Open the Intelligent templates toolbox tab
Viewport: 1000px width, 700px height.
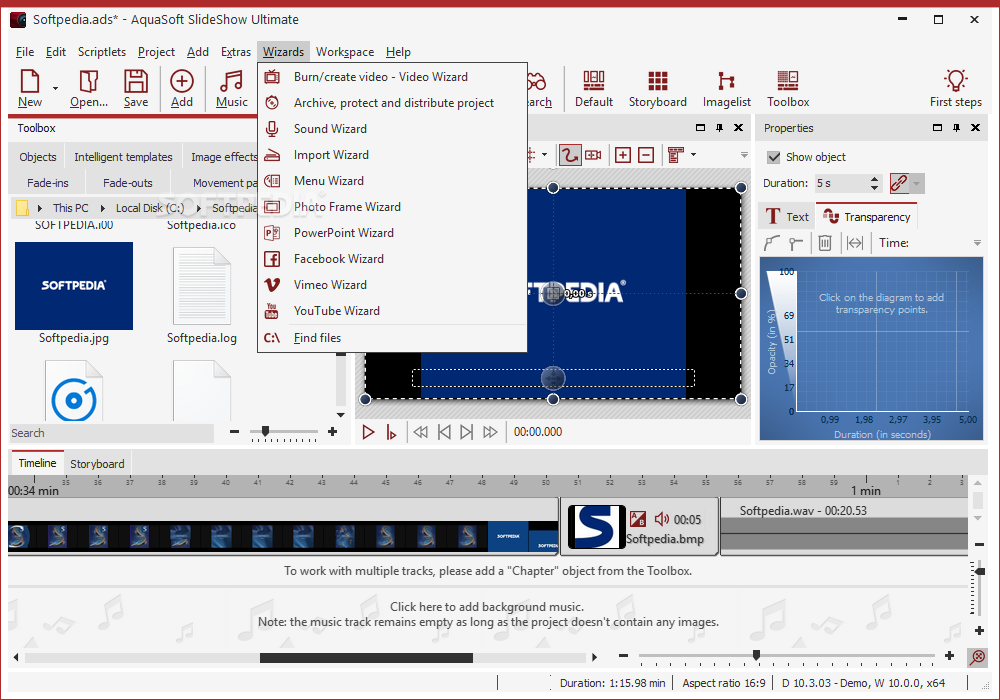(123, 157)
